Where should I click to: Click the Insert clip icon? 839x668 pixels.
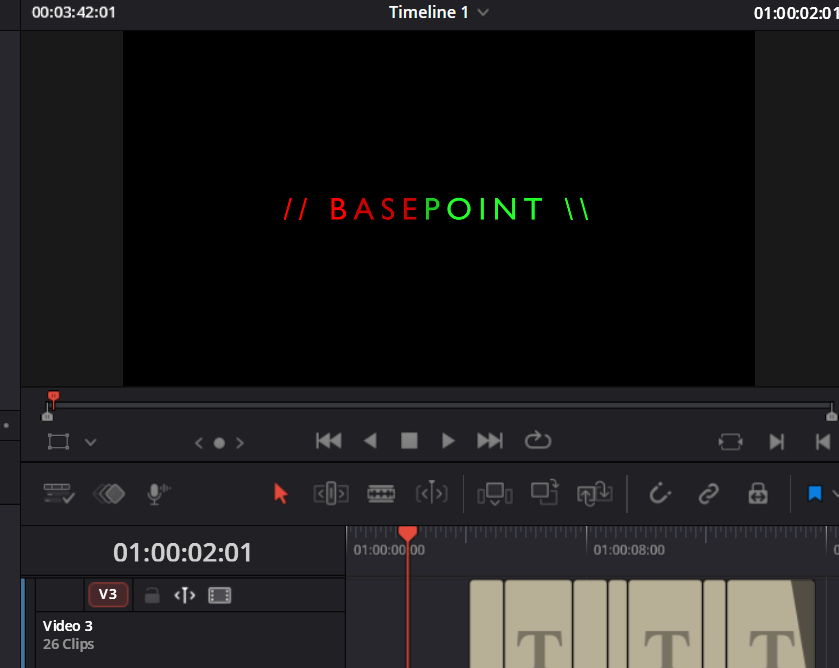tap(494, 494)
